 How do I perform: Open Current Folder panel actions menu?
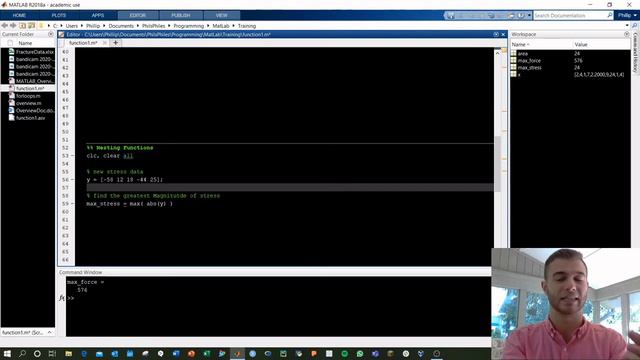(51, 34)
